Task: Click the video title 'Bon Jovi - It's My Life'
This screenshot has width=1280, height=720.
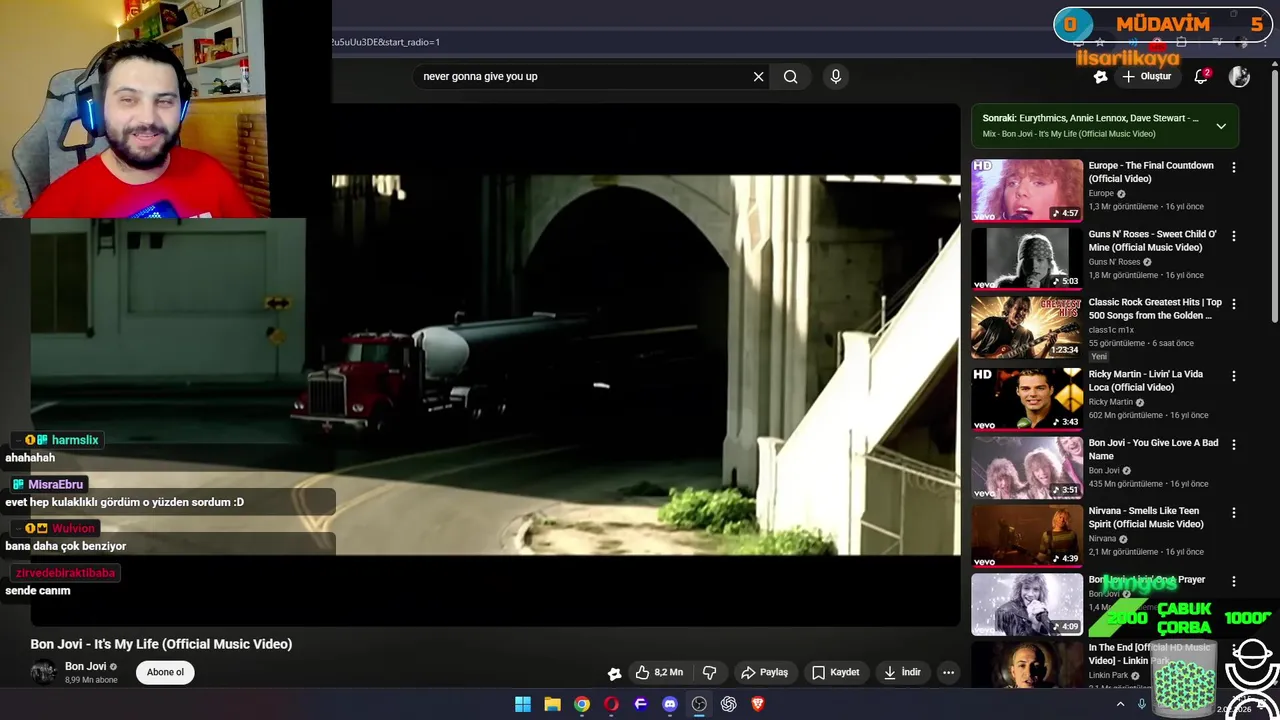Action: pos(161,644)
